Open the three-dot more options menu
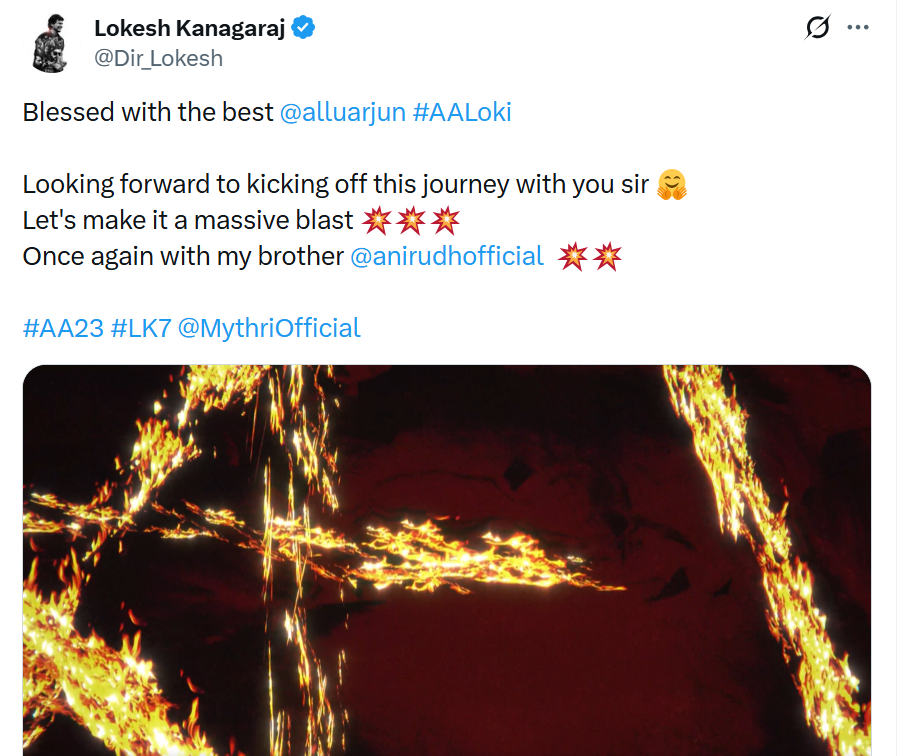Image resolution: width=901 pixels, height=756 pixels. [x=858, y=28]
